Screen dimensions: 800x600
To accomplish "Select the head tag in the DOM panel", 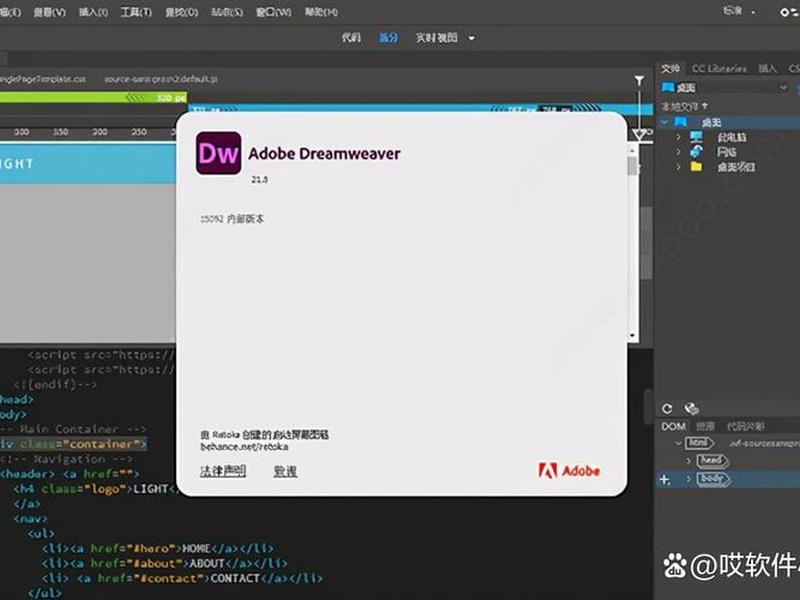I will tap(712, 461).
